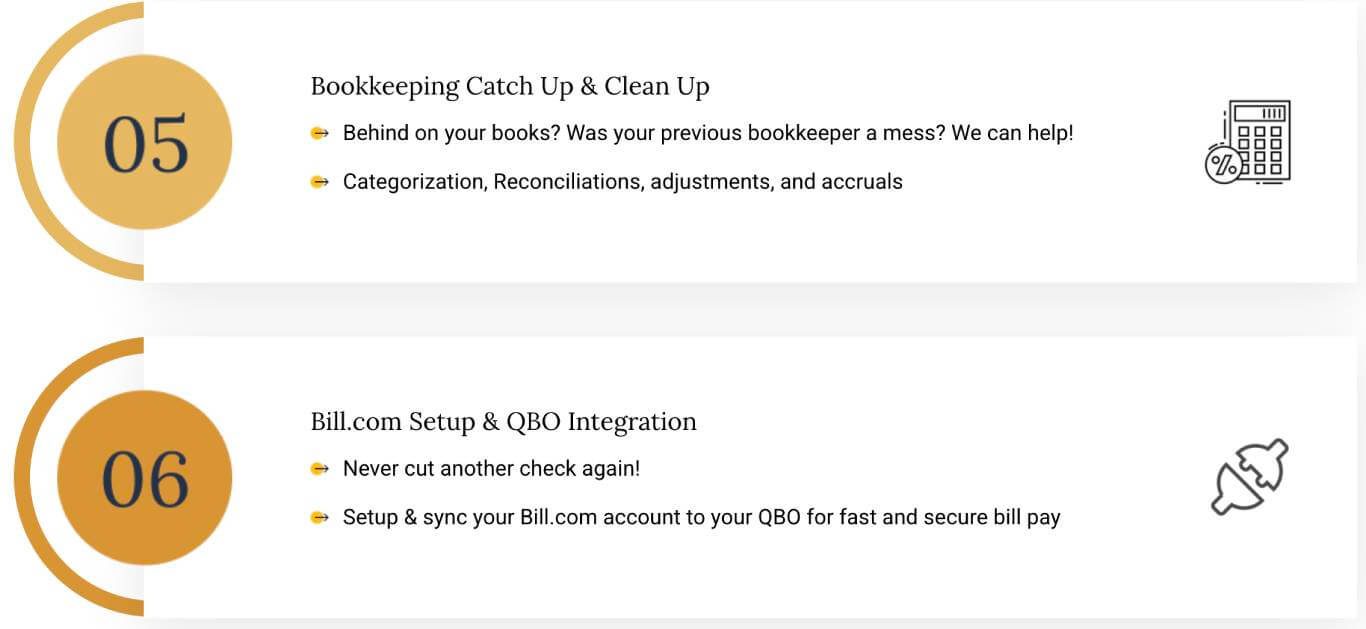This screenshot has height=629, width=1366.
Task: Click the bullet arrow beside "Setup & sync"
Action: (320, 517)
